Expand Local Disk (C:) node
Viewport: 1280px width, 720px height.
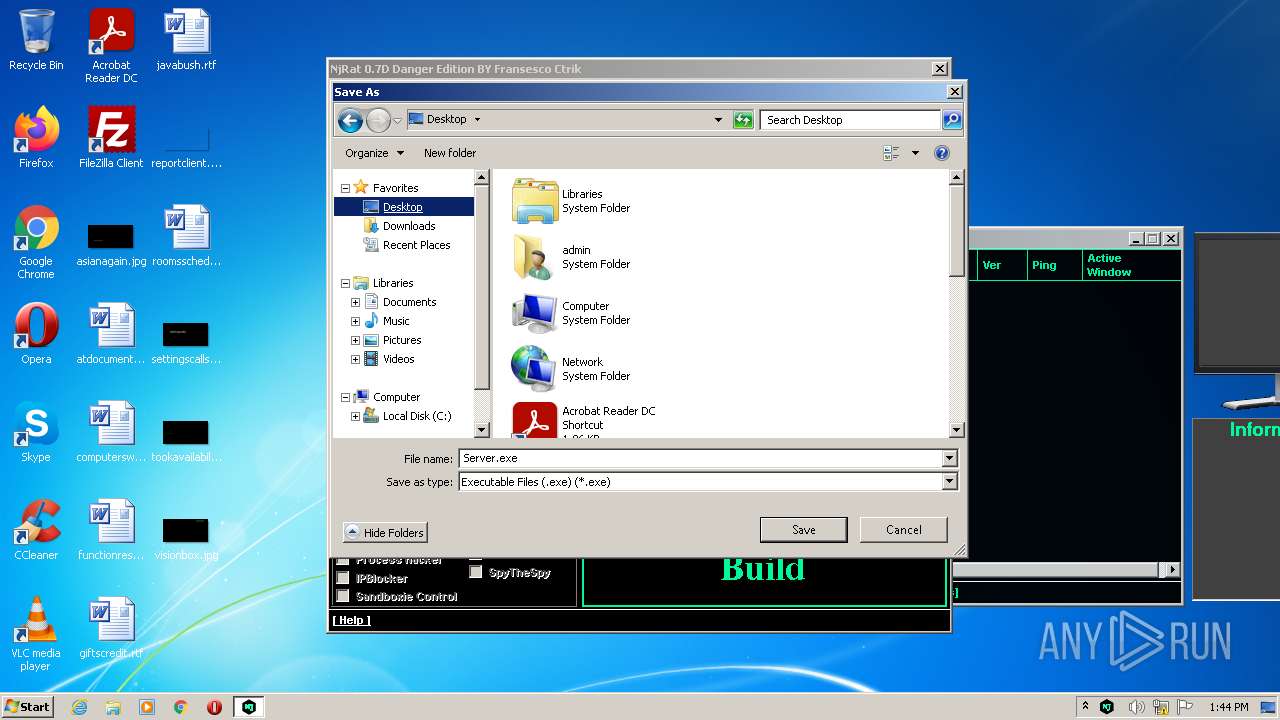coord(355,416)
